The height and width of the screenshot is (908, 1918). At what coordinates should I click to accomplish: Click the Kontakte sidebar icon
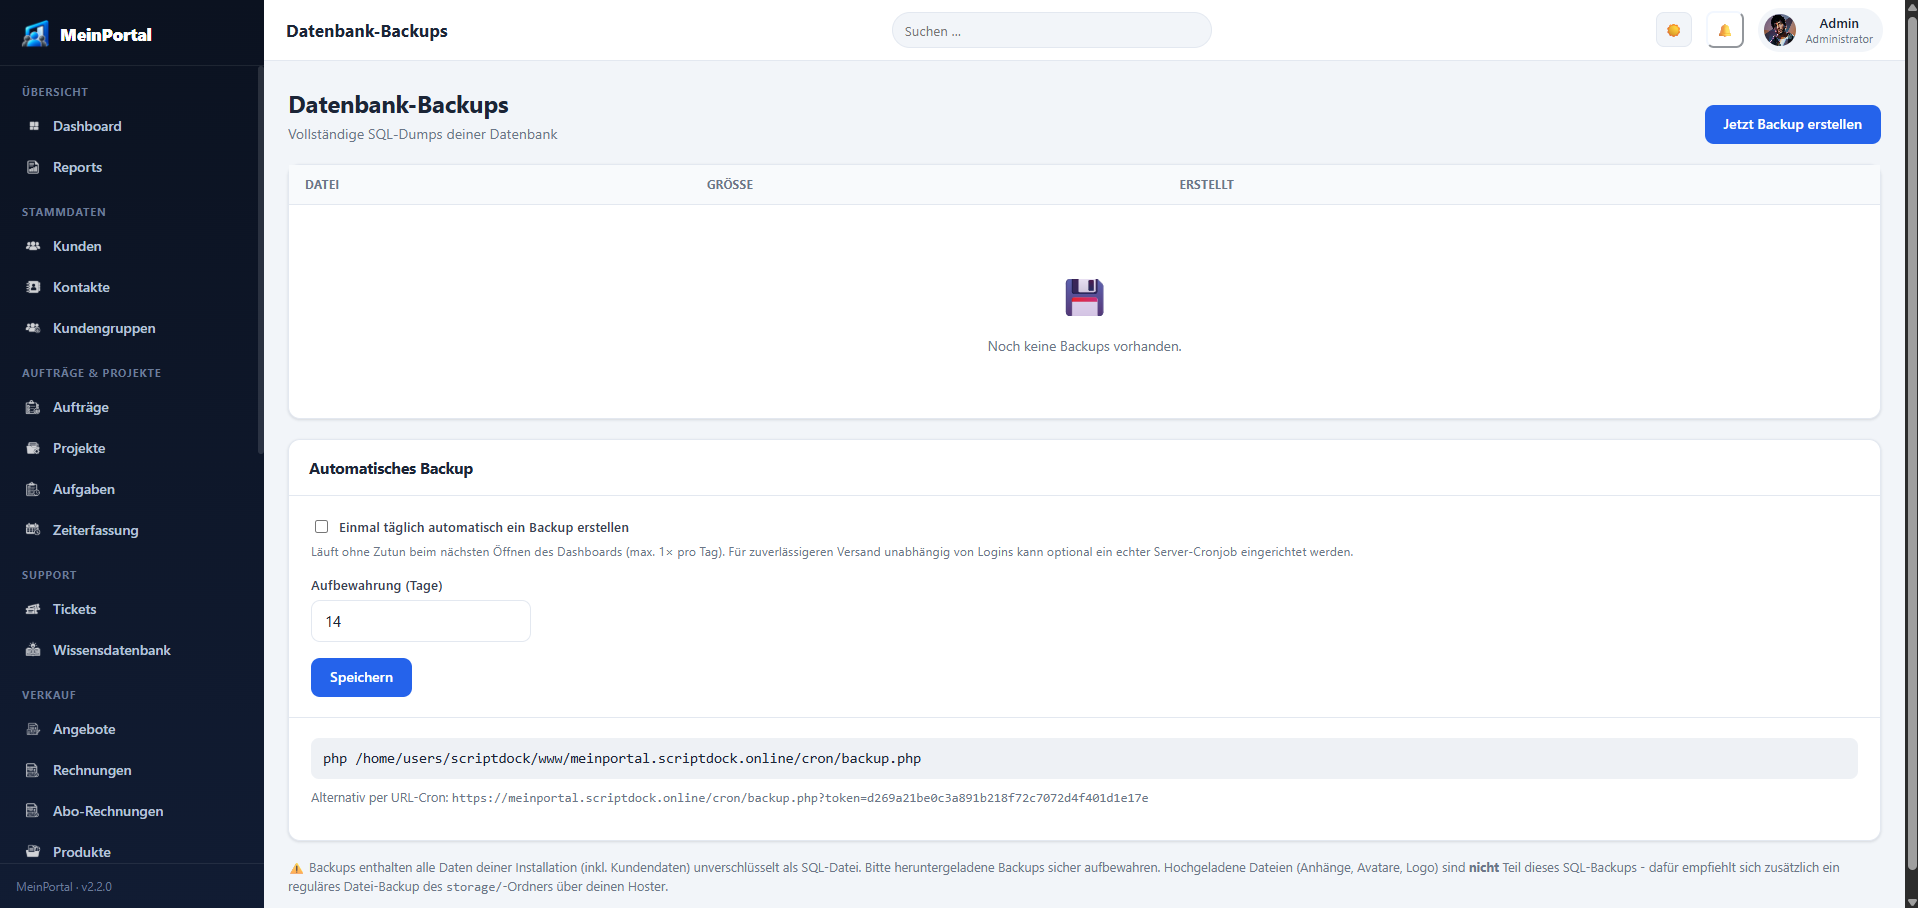tap(33, 287)
